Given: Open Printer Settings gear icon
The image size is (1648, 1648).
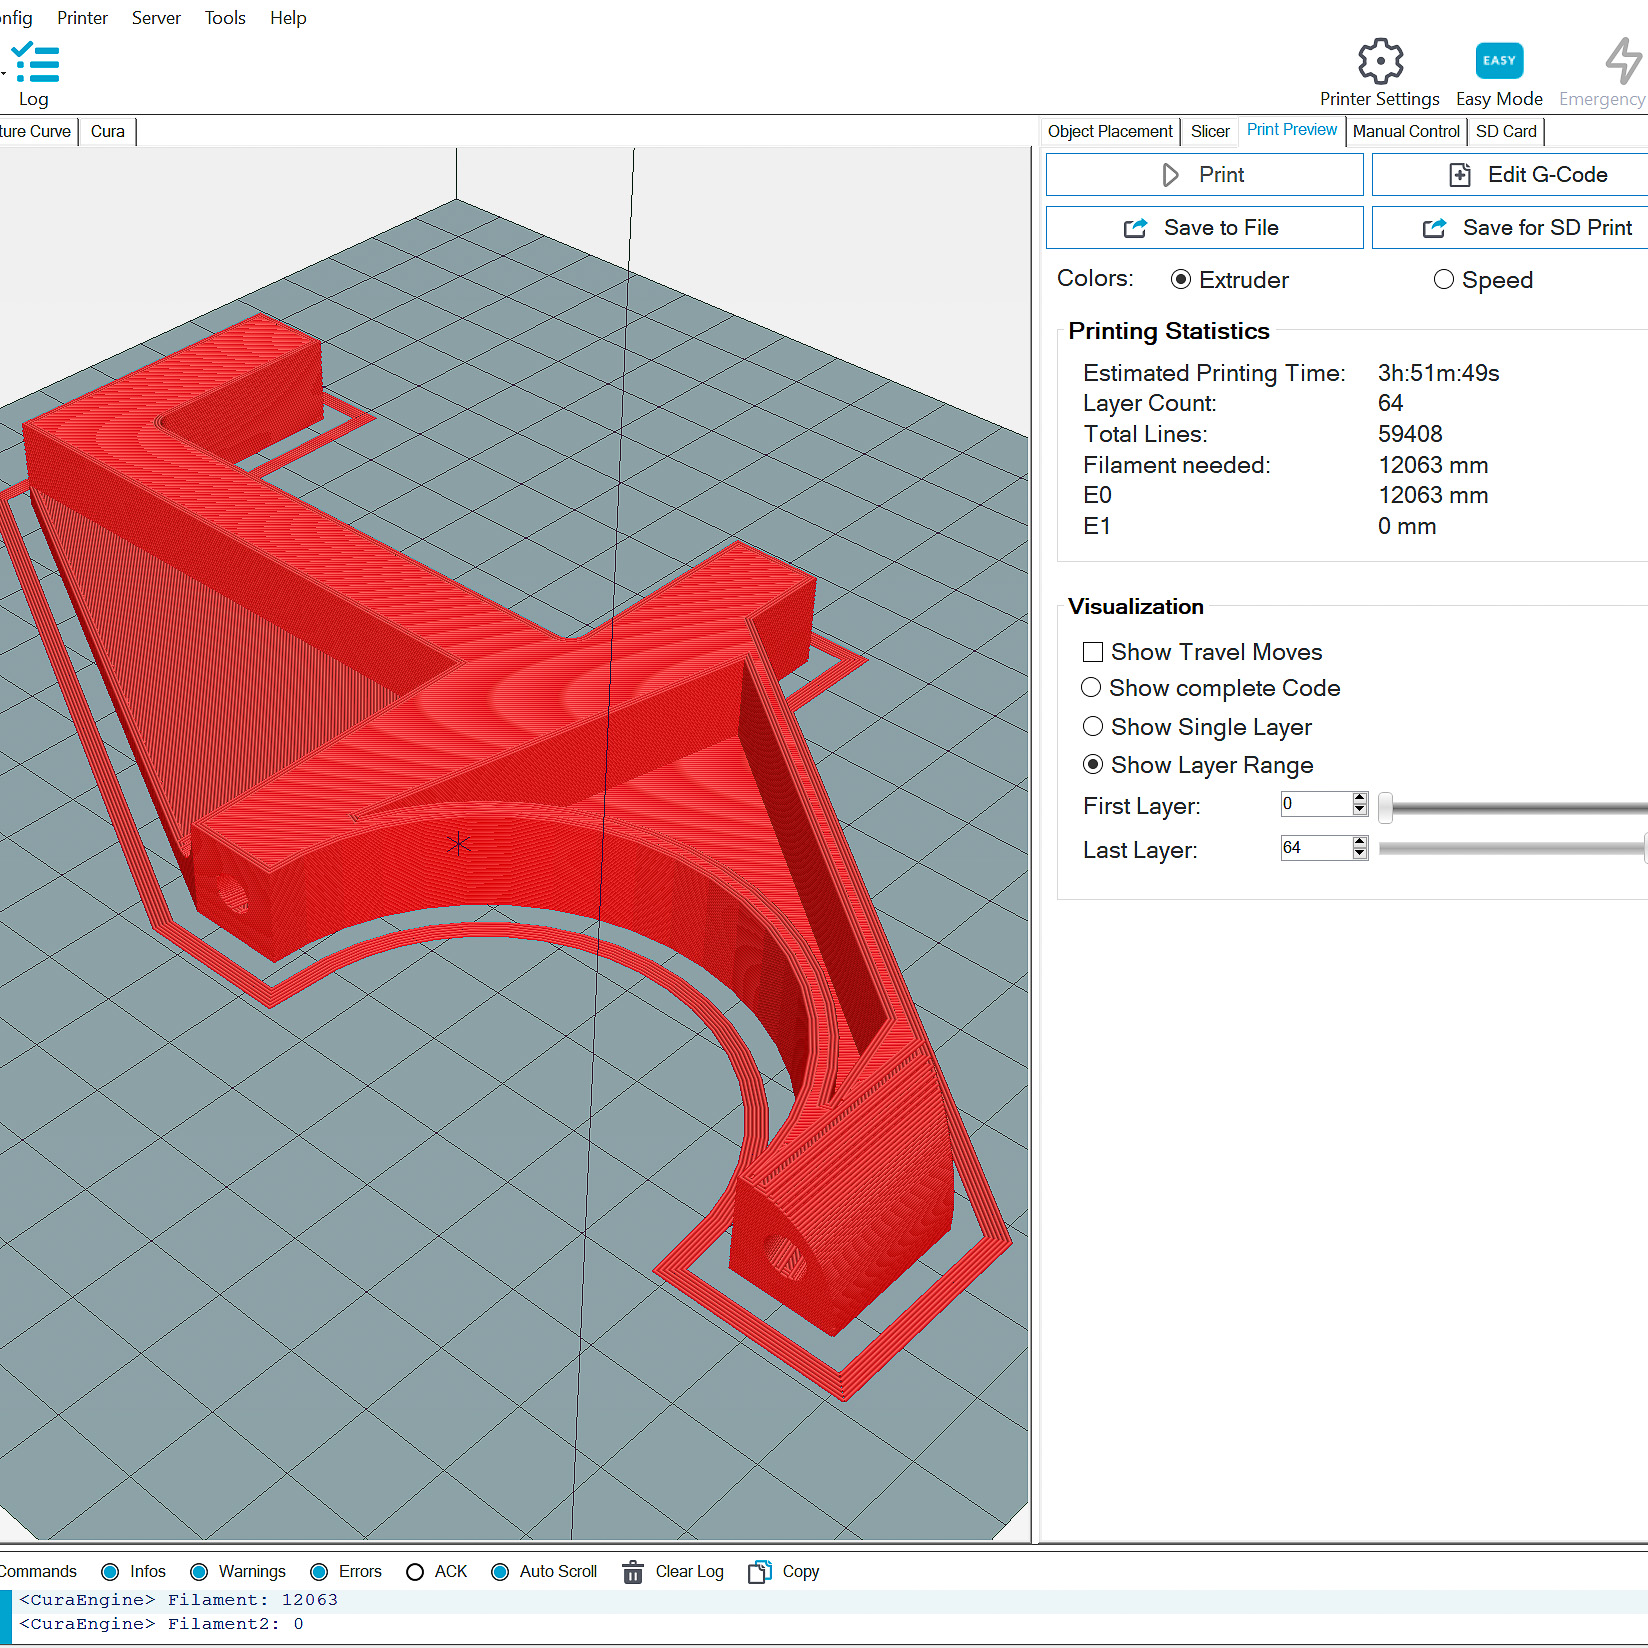Looking at the screenshot, I should (1380, 62).
